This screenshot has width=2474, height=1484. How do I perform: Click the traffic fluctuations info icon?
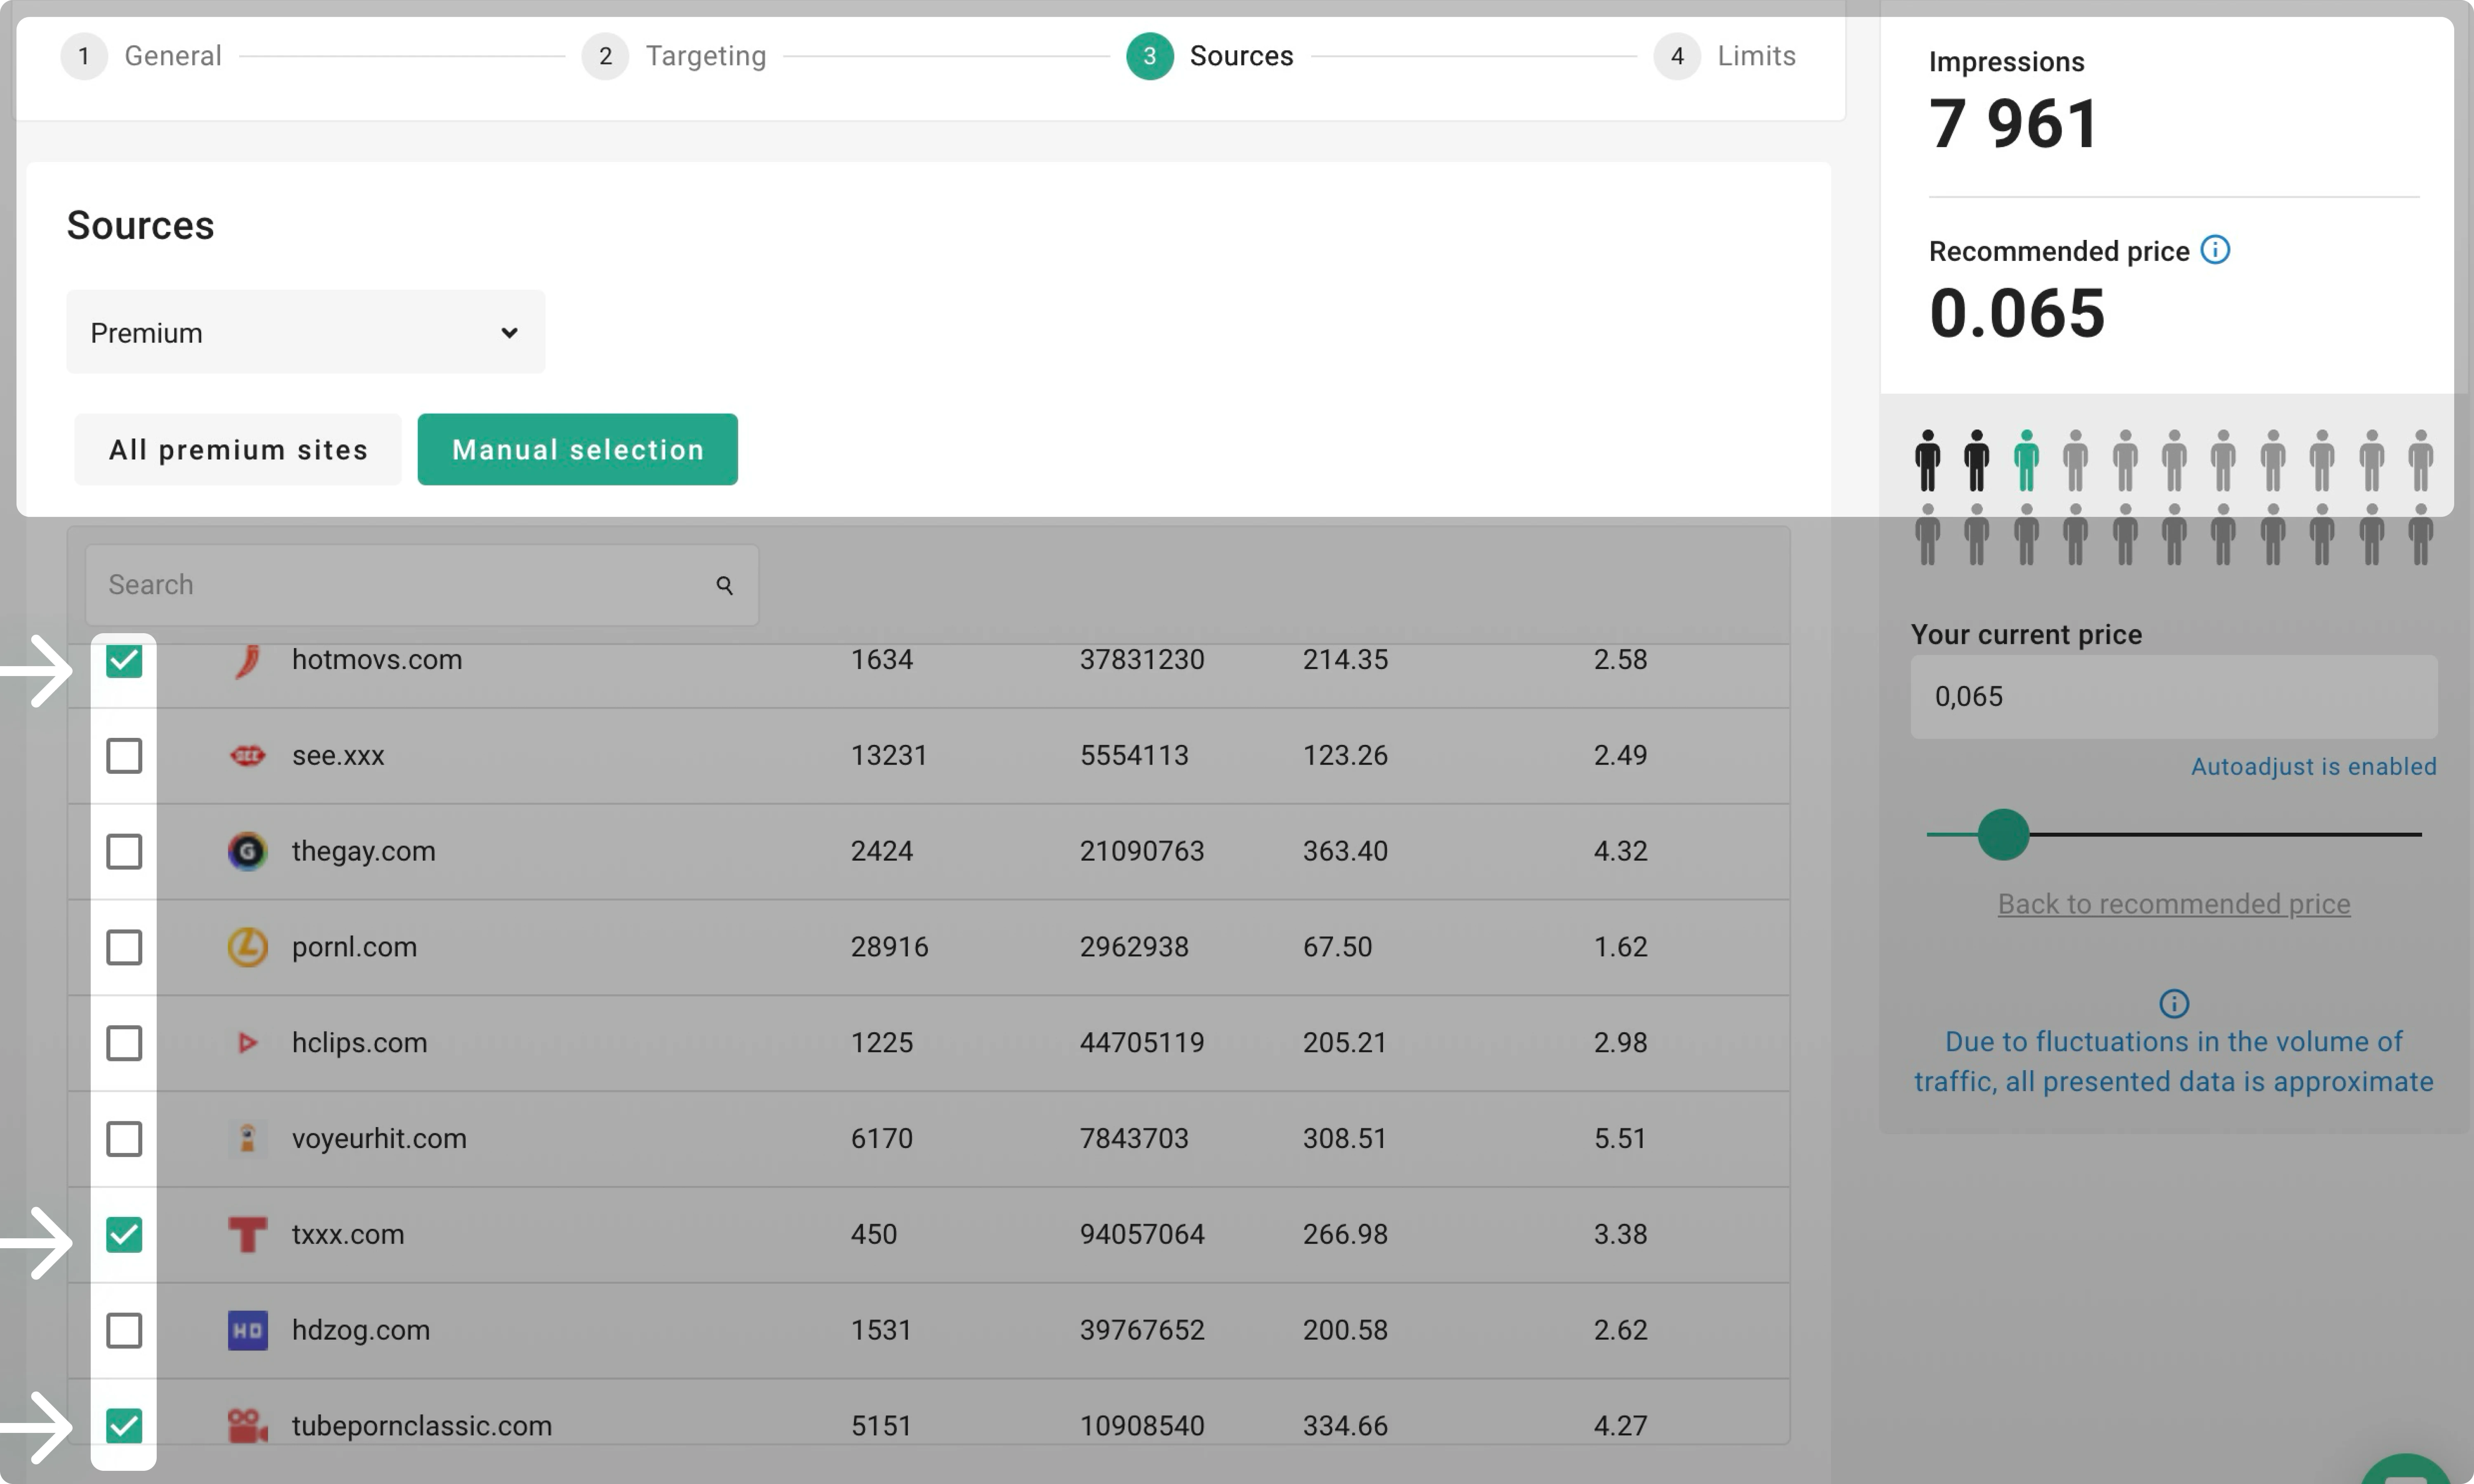click(2173, 1003)
